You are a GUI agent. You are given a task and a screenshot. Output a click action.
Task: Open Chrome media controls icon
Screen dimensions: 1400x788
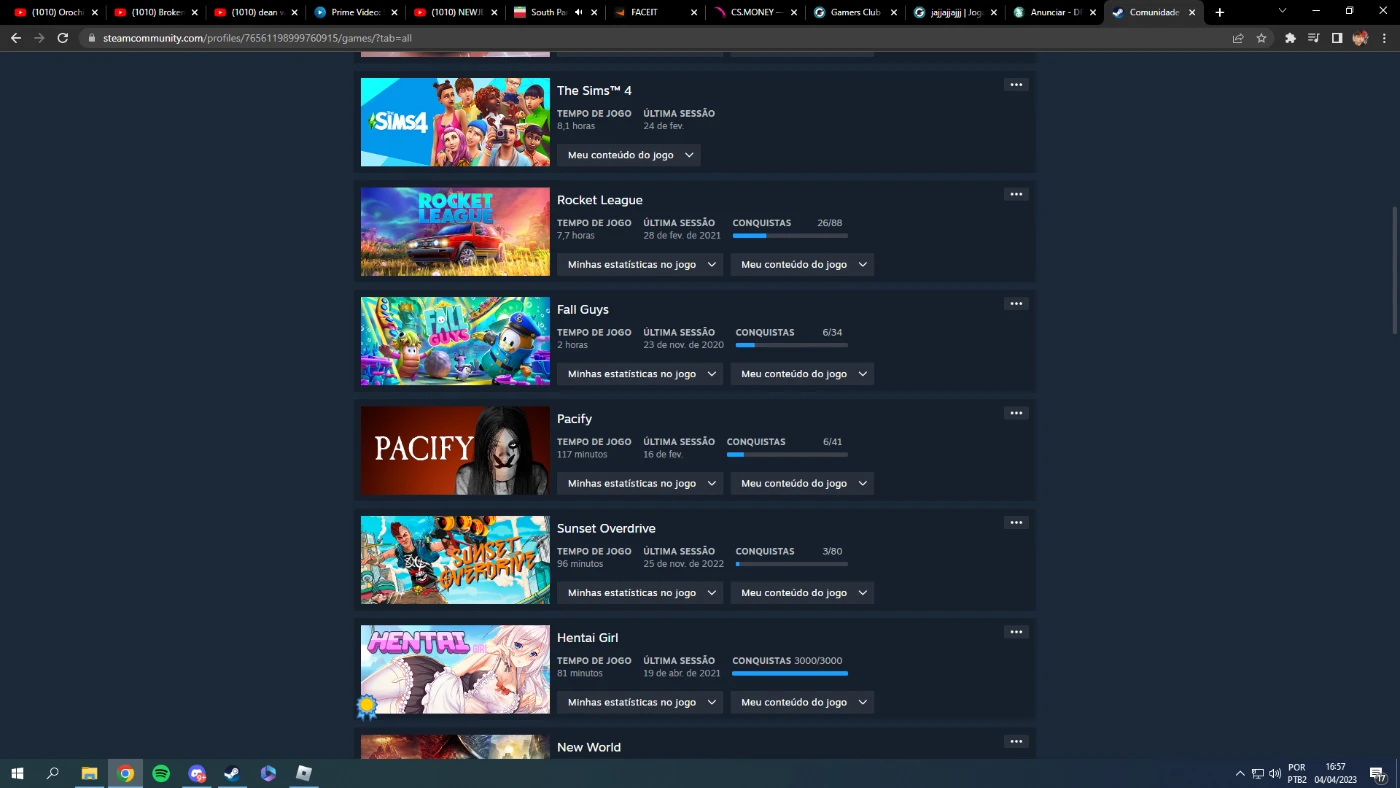click(1313, 38)
